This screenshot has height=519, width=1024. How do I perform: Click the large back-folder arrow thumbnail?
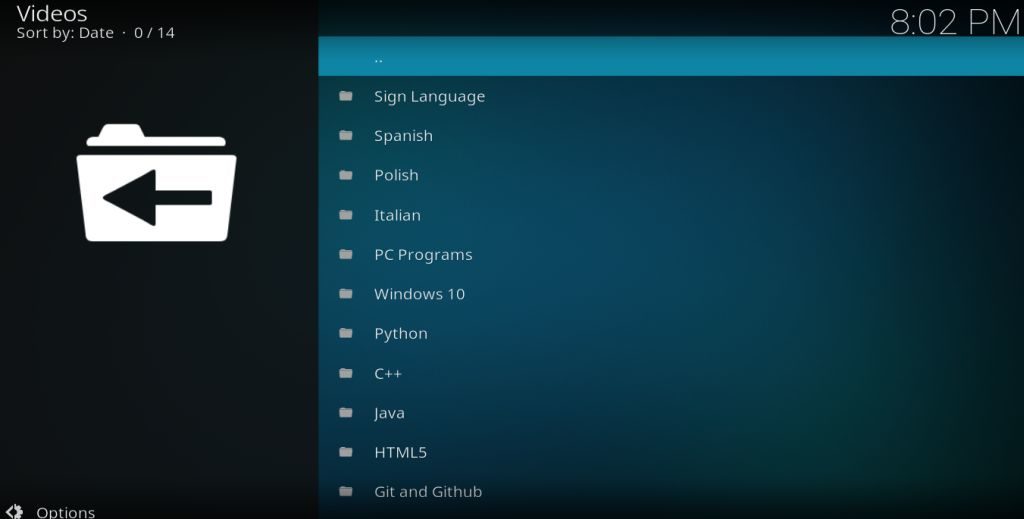(x=156, y=183)
